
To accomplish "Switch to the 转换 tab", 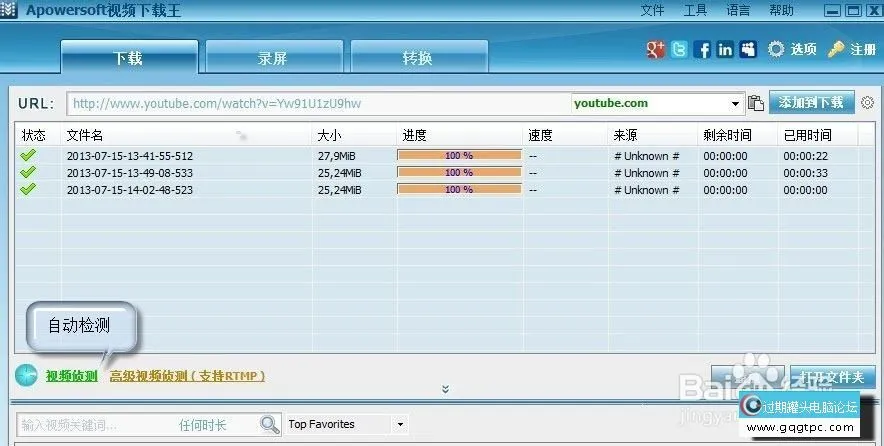I will click(x=418, y=58).
